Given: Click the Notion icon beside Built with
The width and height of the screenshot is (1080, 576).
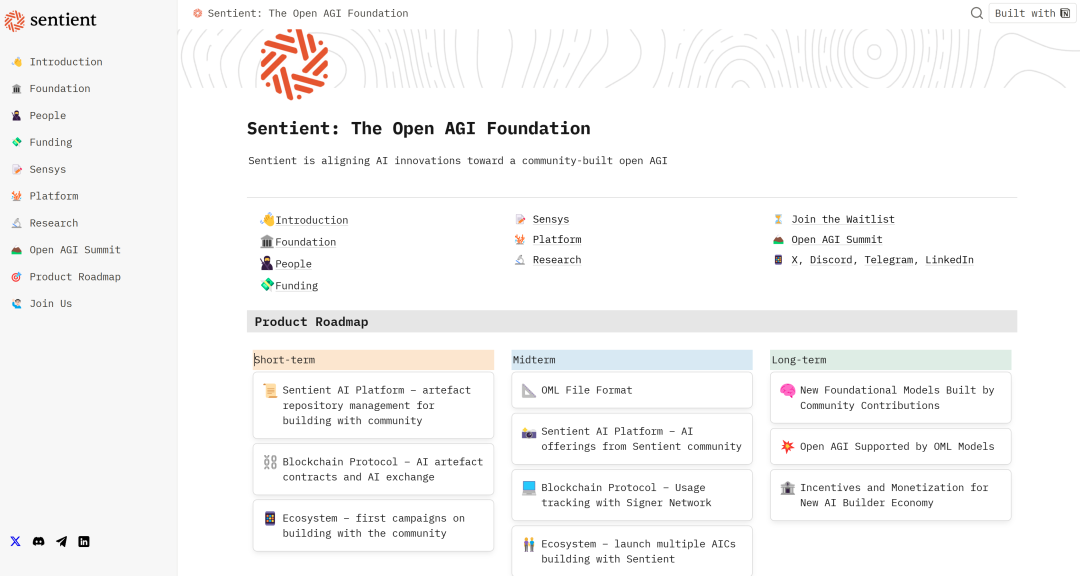Looking at the screenshot, I should tap(1067, 13).
